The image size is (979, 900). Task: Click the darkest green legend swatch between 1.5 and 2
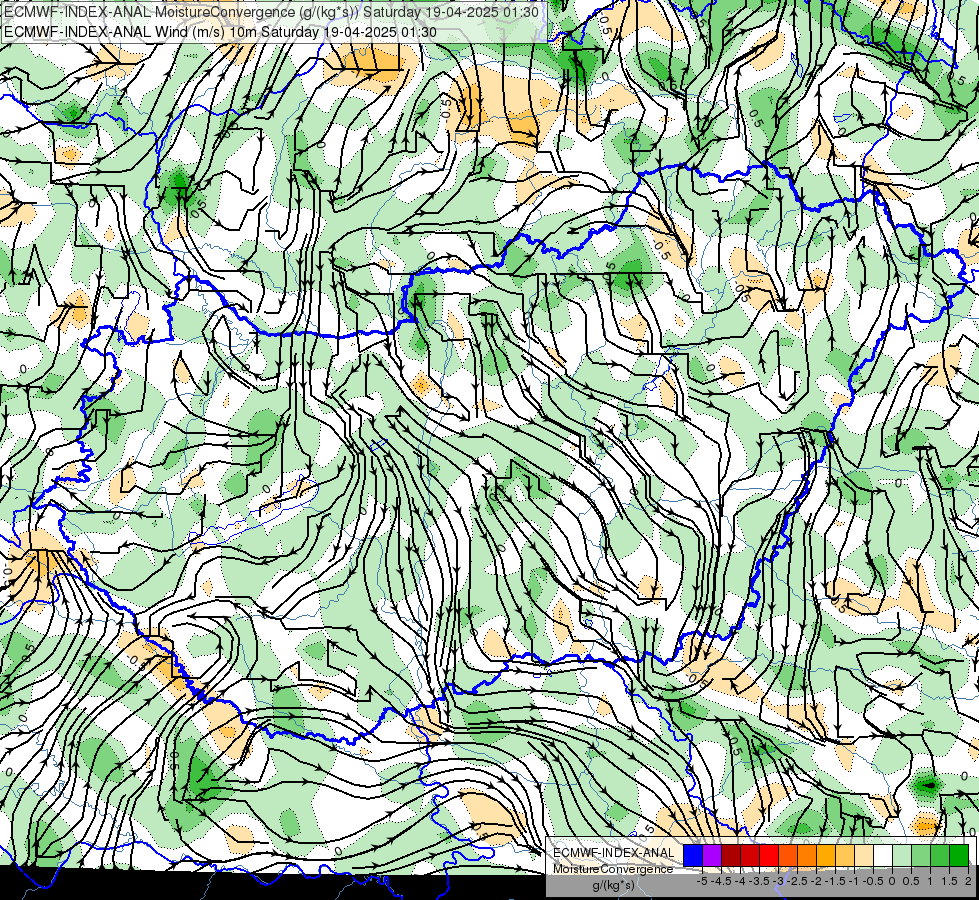click(x=959, y=855)
